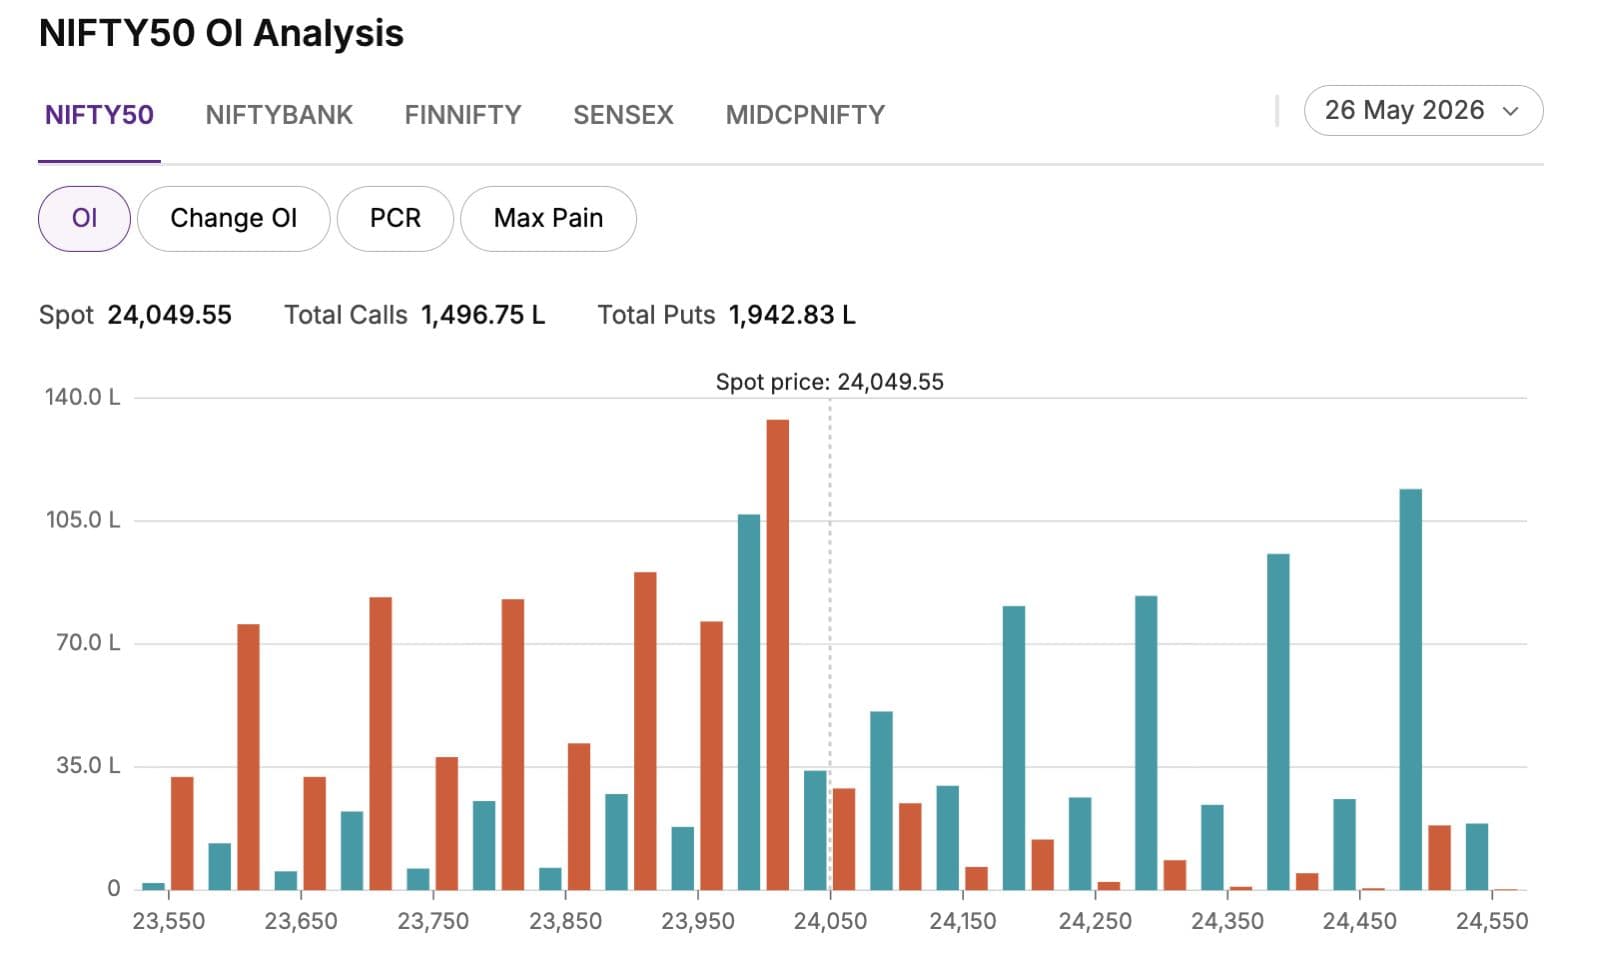Click the 140.0 L y-axis label
1600x967 pixels.
(x=82, y=397)
